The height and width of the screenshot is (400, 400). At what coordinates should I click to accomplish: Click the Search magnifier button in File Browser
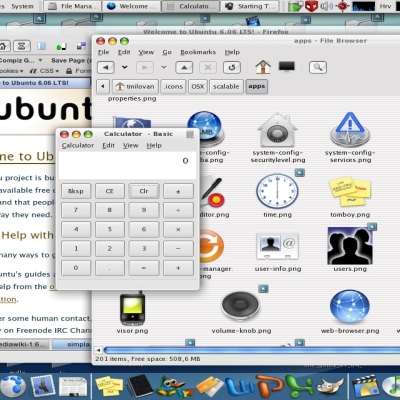coord(318,67)
